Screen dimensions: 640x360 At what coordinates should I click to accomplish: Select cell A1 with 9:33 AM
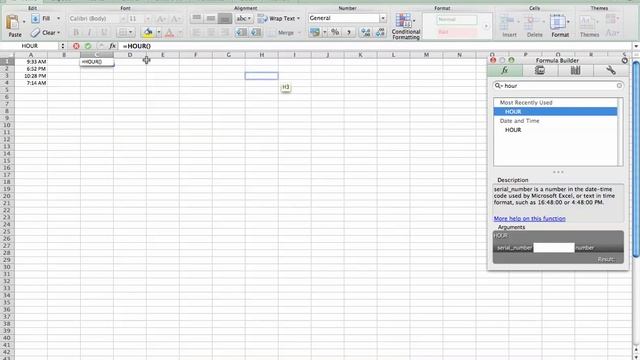(x=31, y=62)
